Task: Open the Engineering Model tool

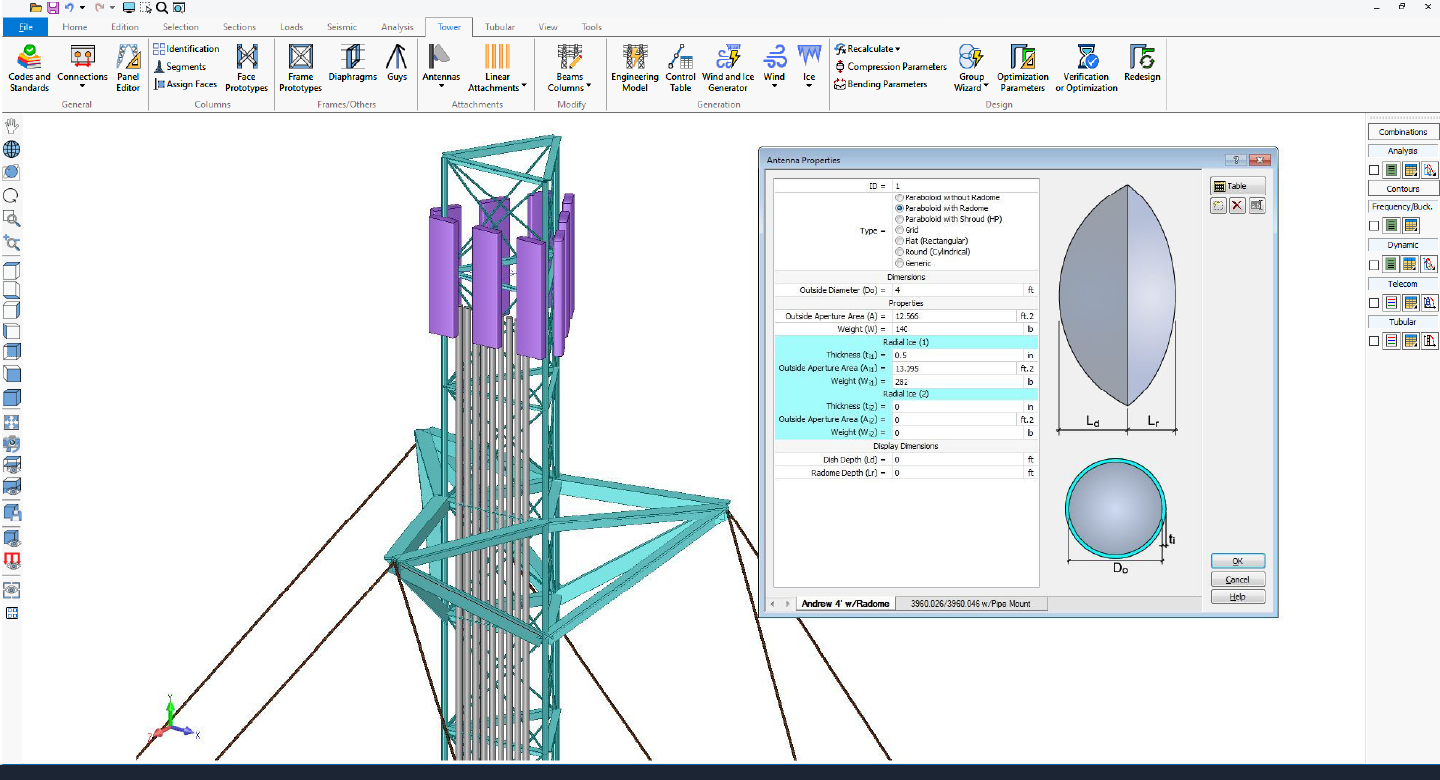Action: pos(634,67)
